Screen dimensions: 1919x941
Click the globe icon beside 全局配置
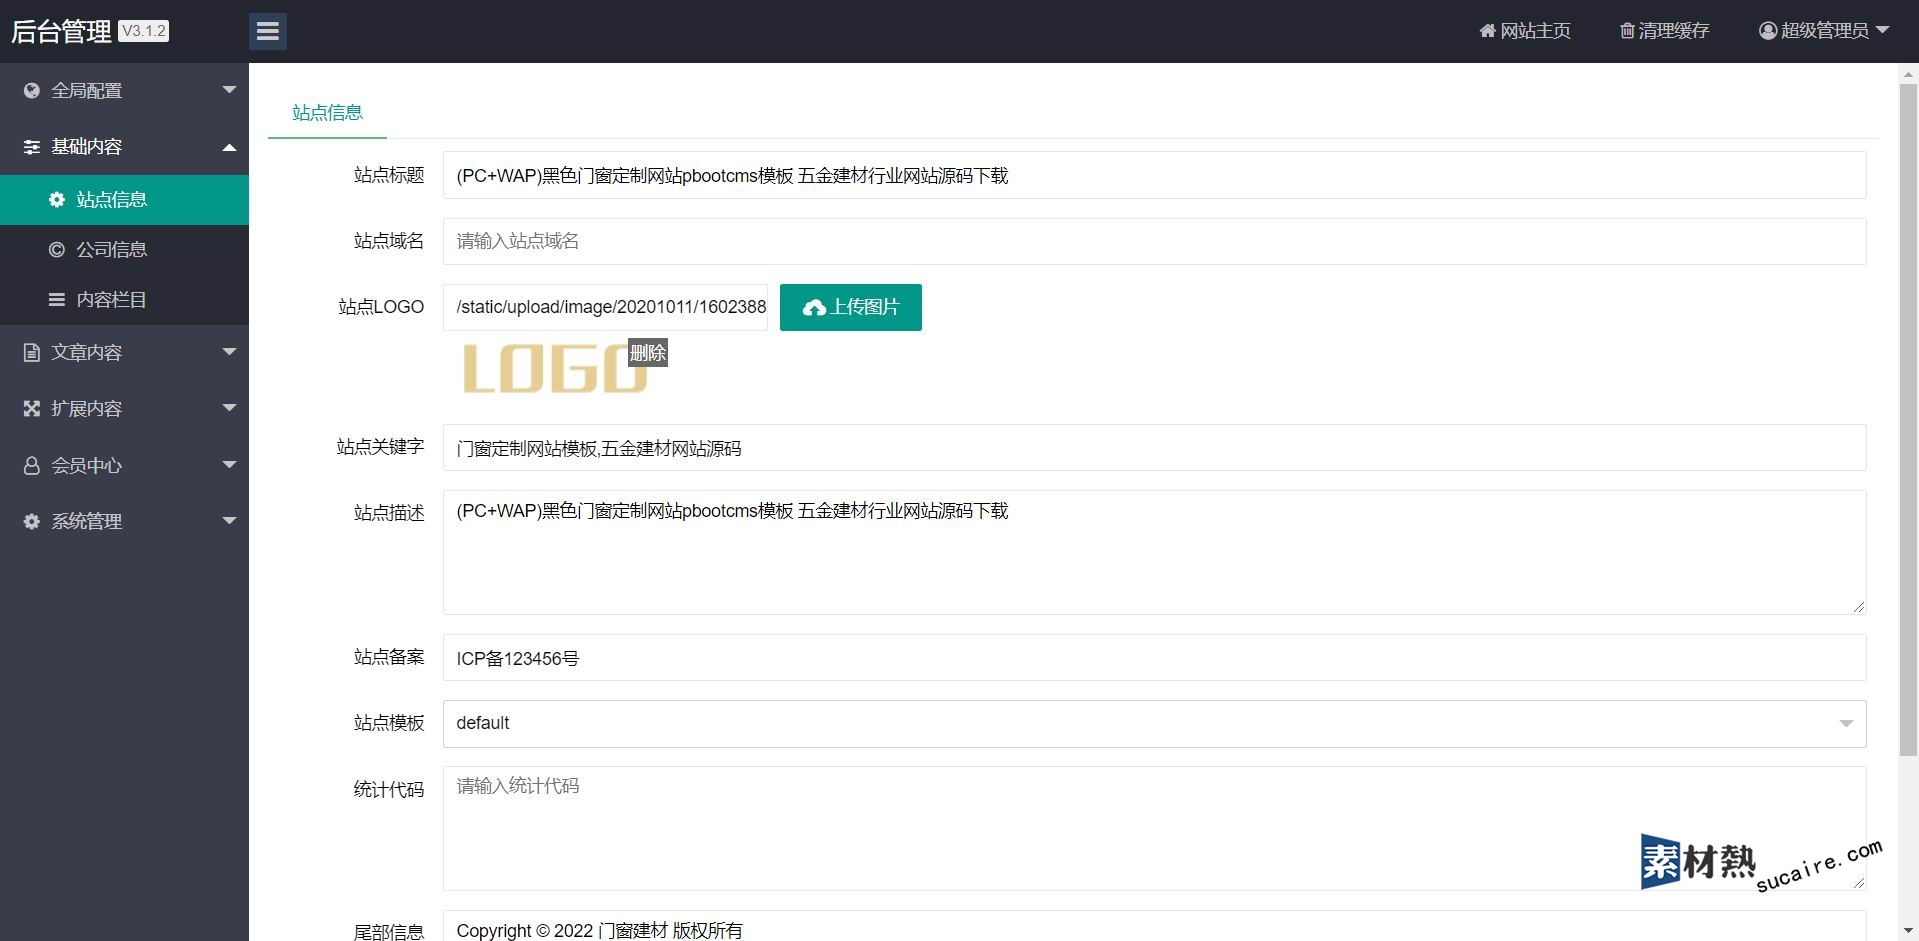pos(32,91)
